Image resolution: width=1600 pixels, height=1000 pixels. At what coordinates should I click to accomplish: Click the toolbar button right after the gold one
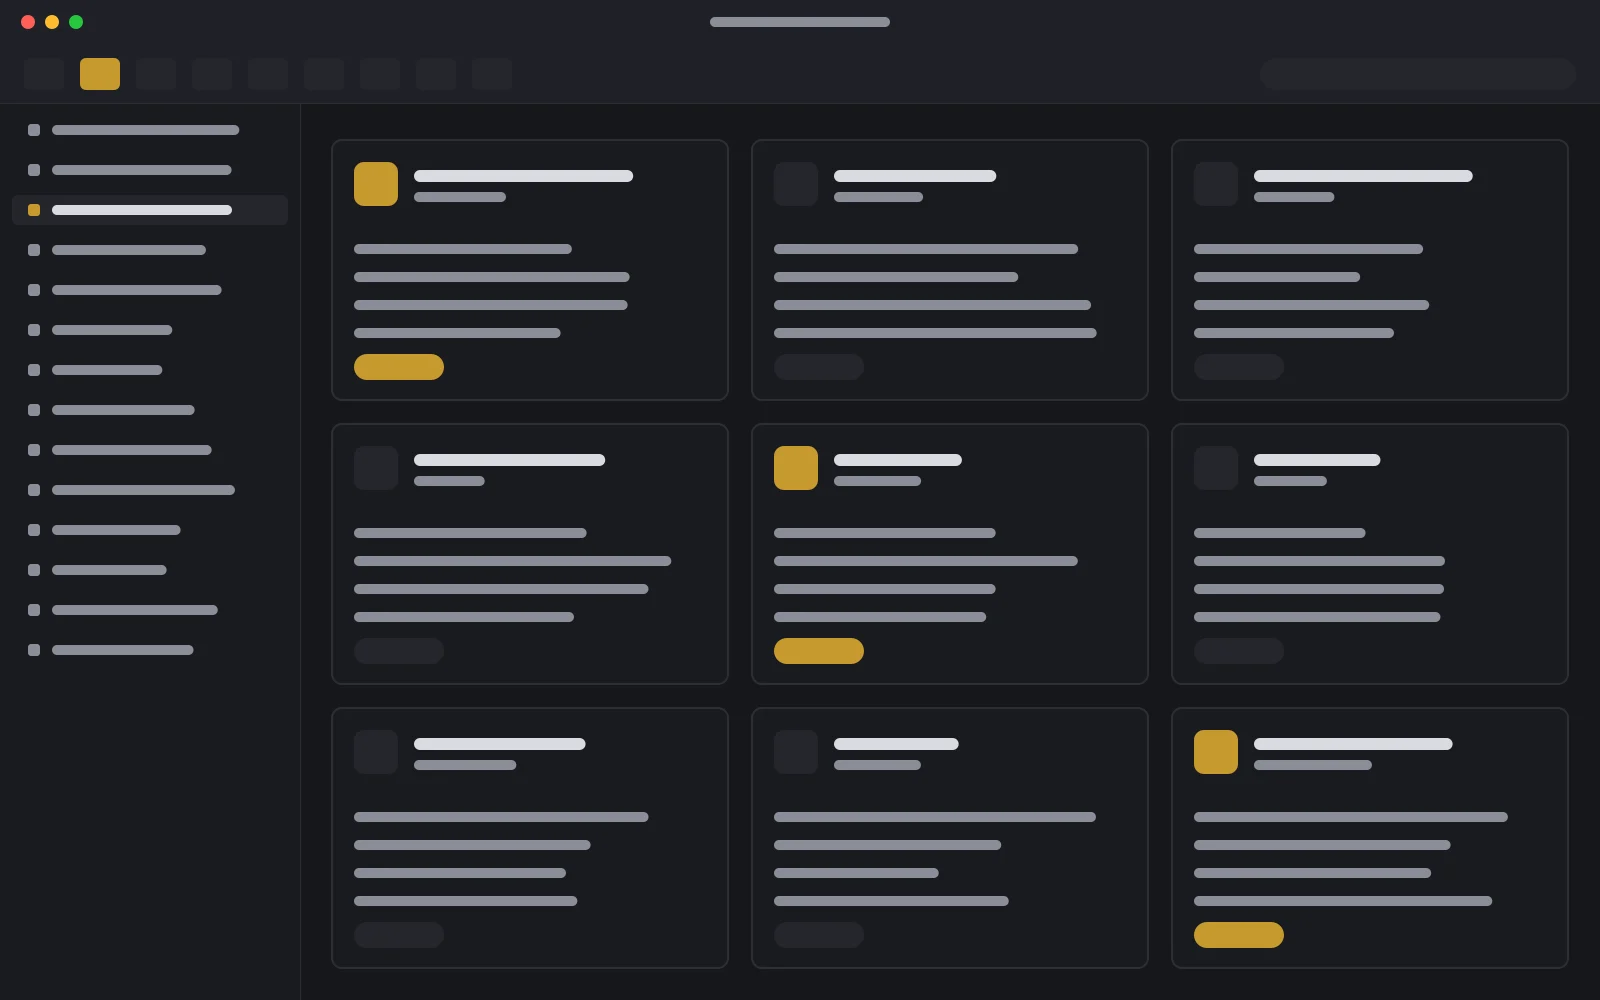click(156, 74)
